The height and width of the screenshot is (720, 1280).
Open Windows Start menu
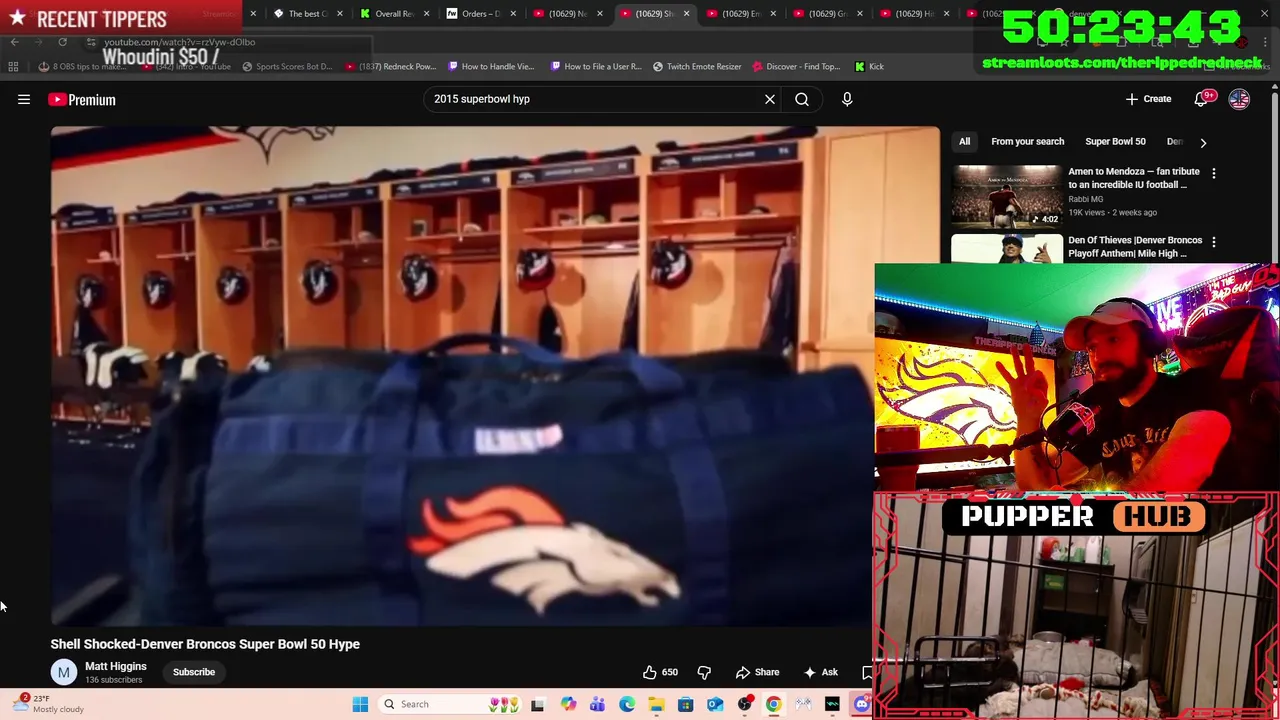pos(360,704)
